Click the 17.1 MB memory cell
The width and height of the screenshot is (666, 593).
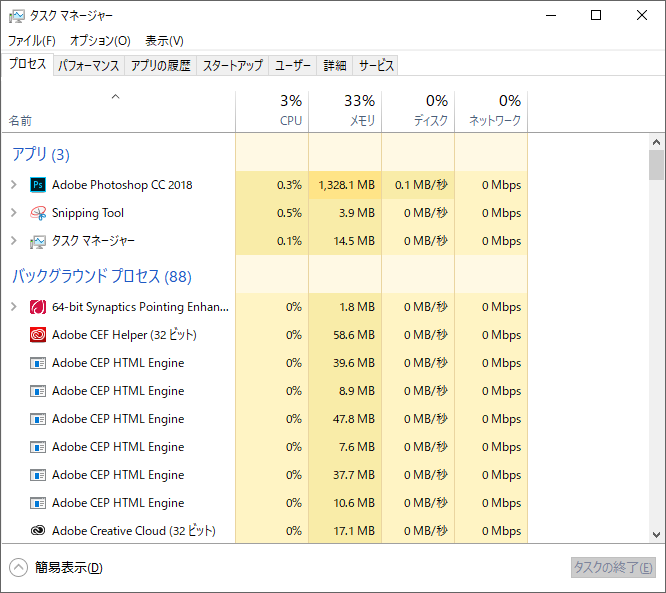pos(345,531)
